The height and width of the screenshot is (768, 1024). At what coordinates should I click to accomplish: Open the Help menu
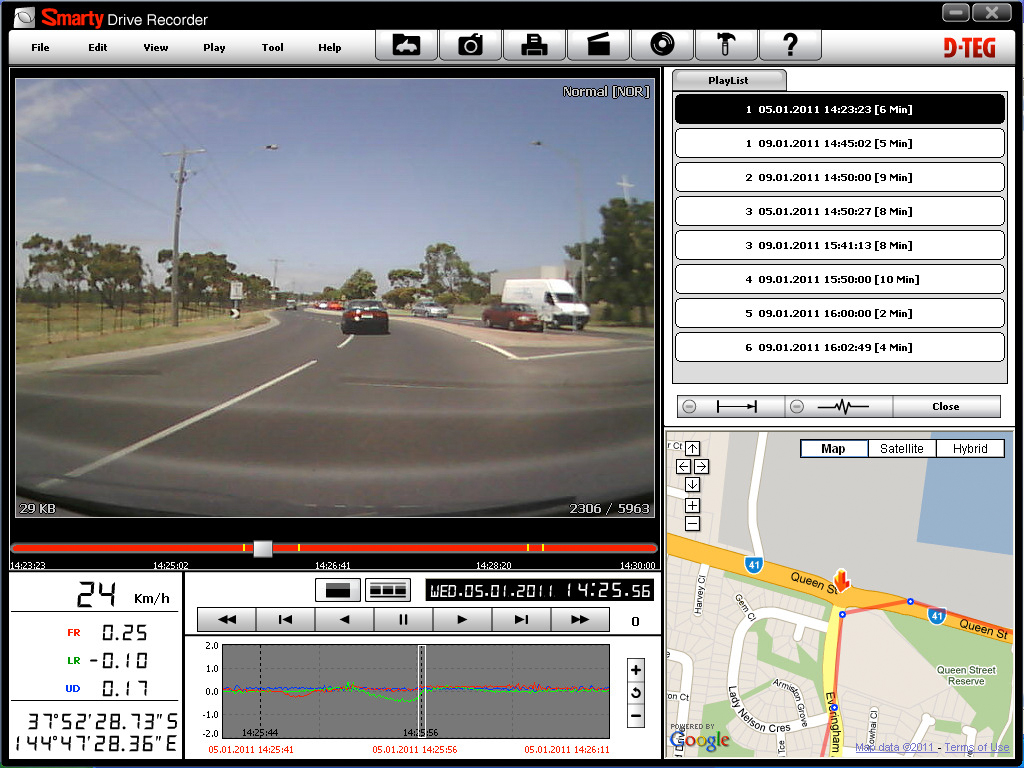coord(330,47)
